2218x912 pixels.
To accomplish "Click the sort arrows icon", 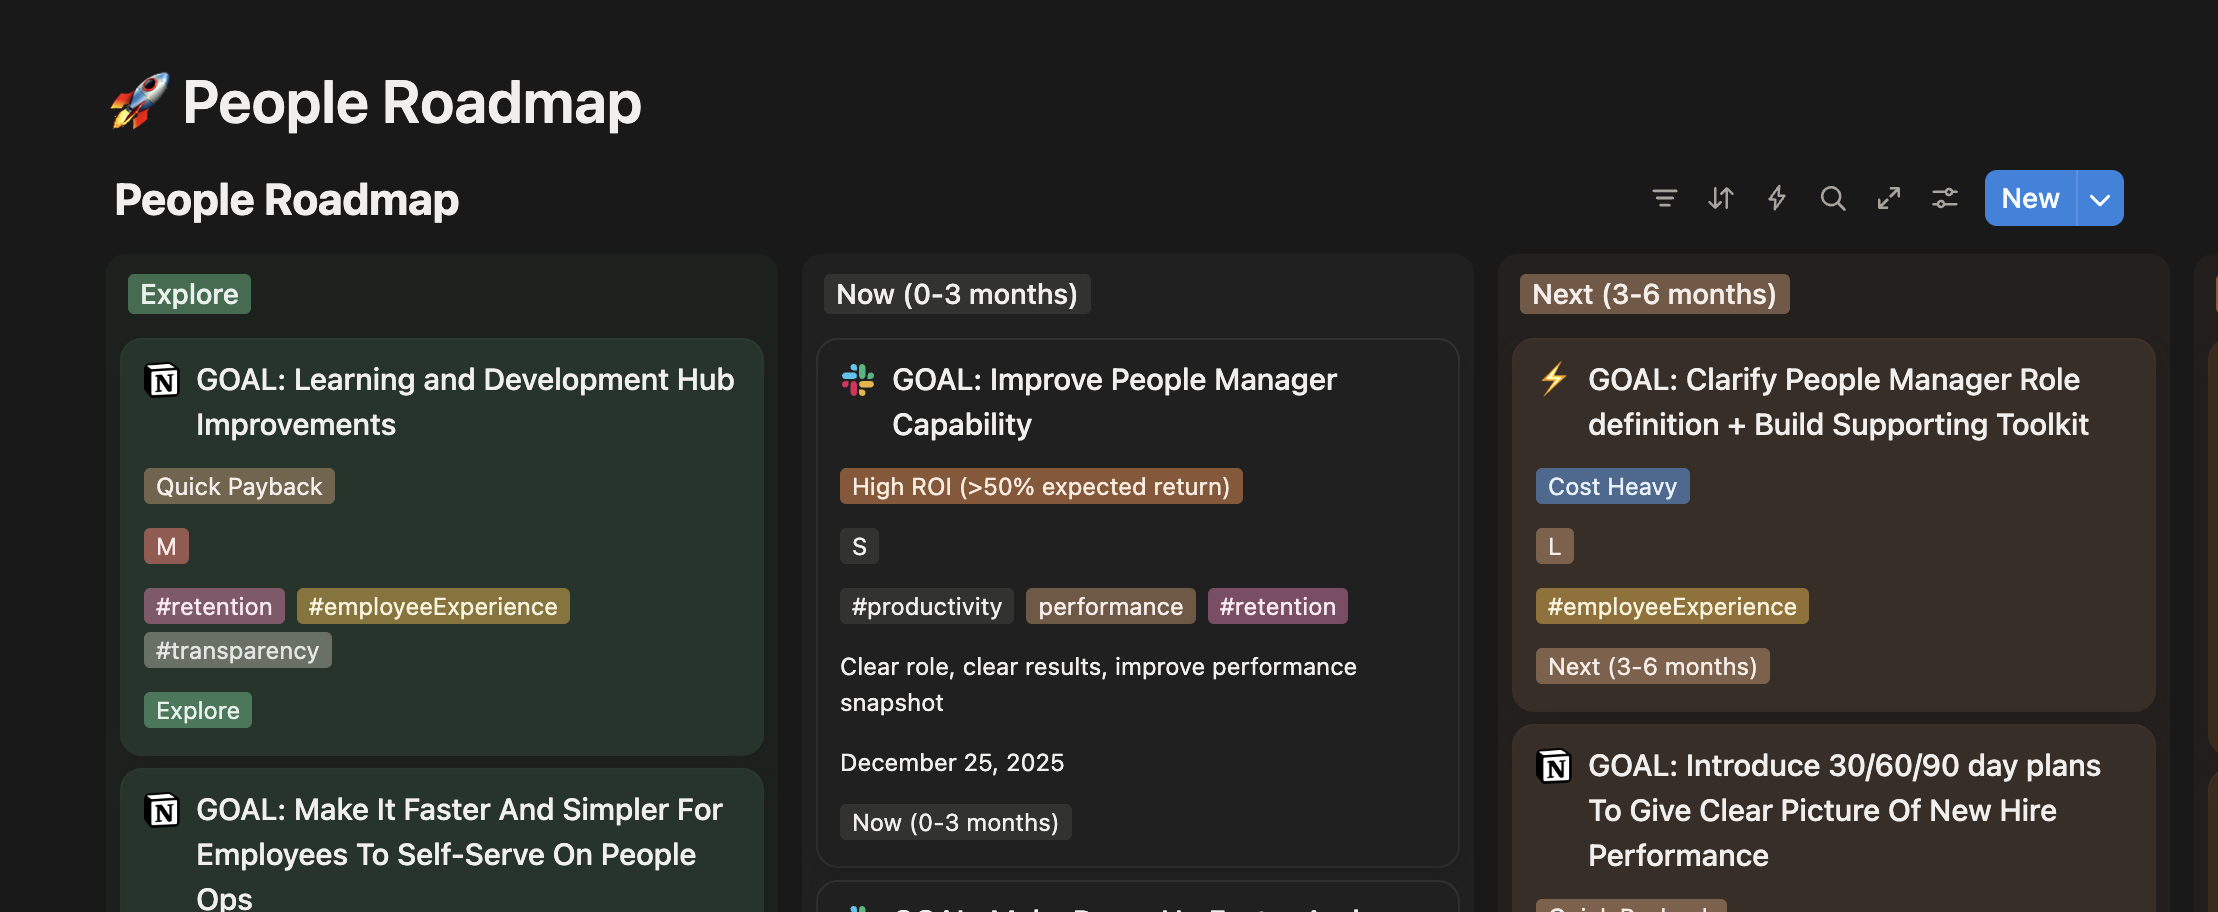I will point(1720,198).
